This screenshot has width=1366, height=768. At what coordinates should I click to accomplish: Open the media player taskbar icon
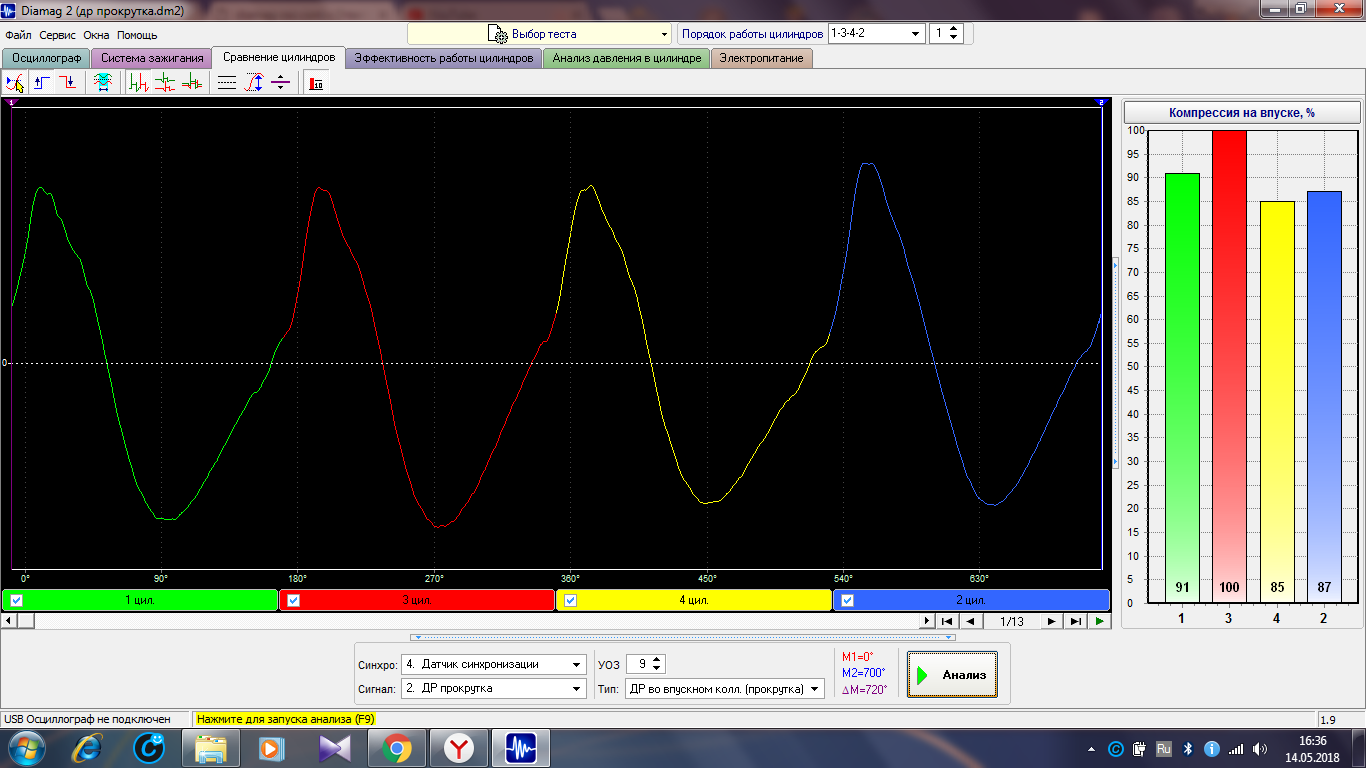[x=272, y=748]
